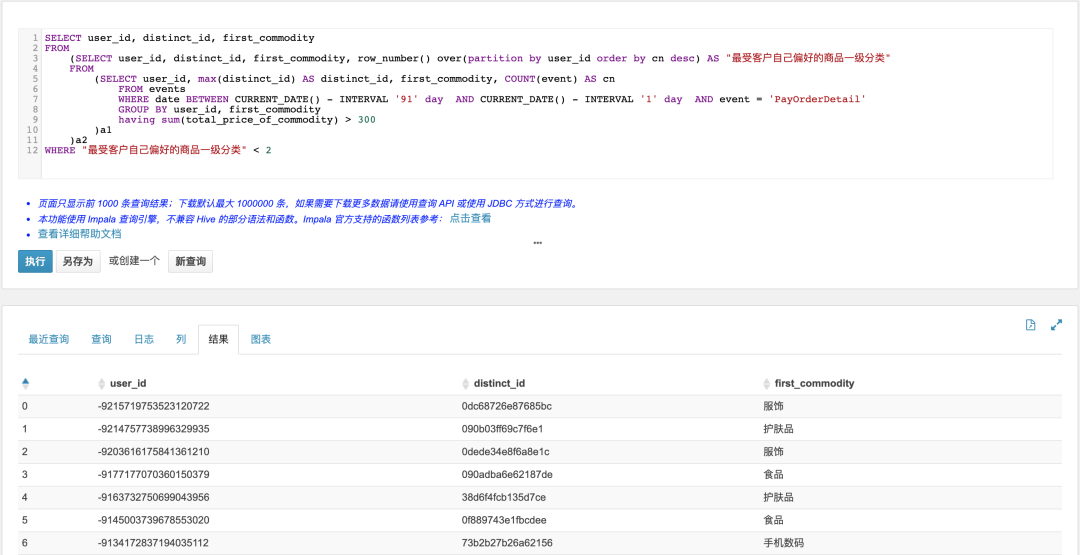
Task: Click the 执行 execute button
Action: tap(35, 262)
